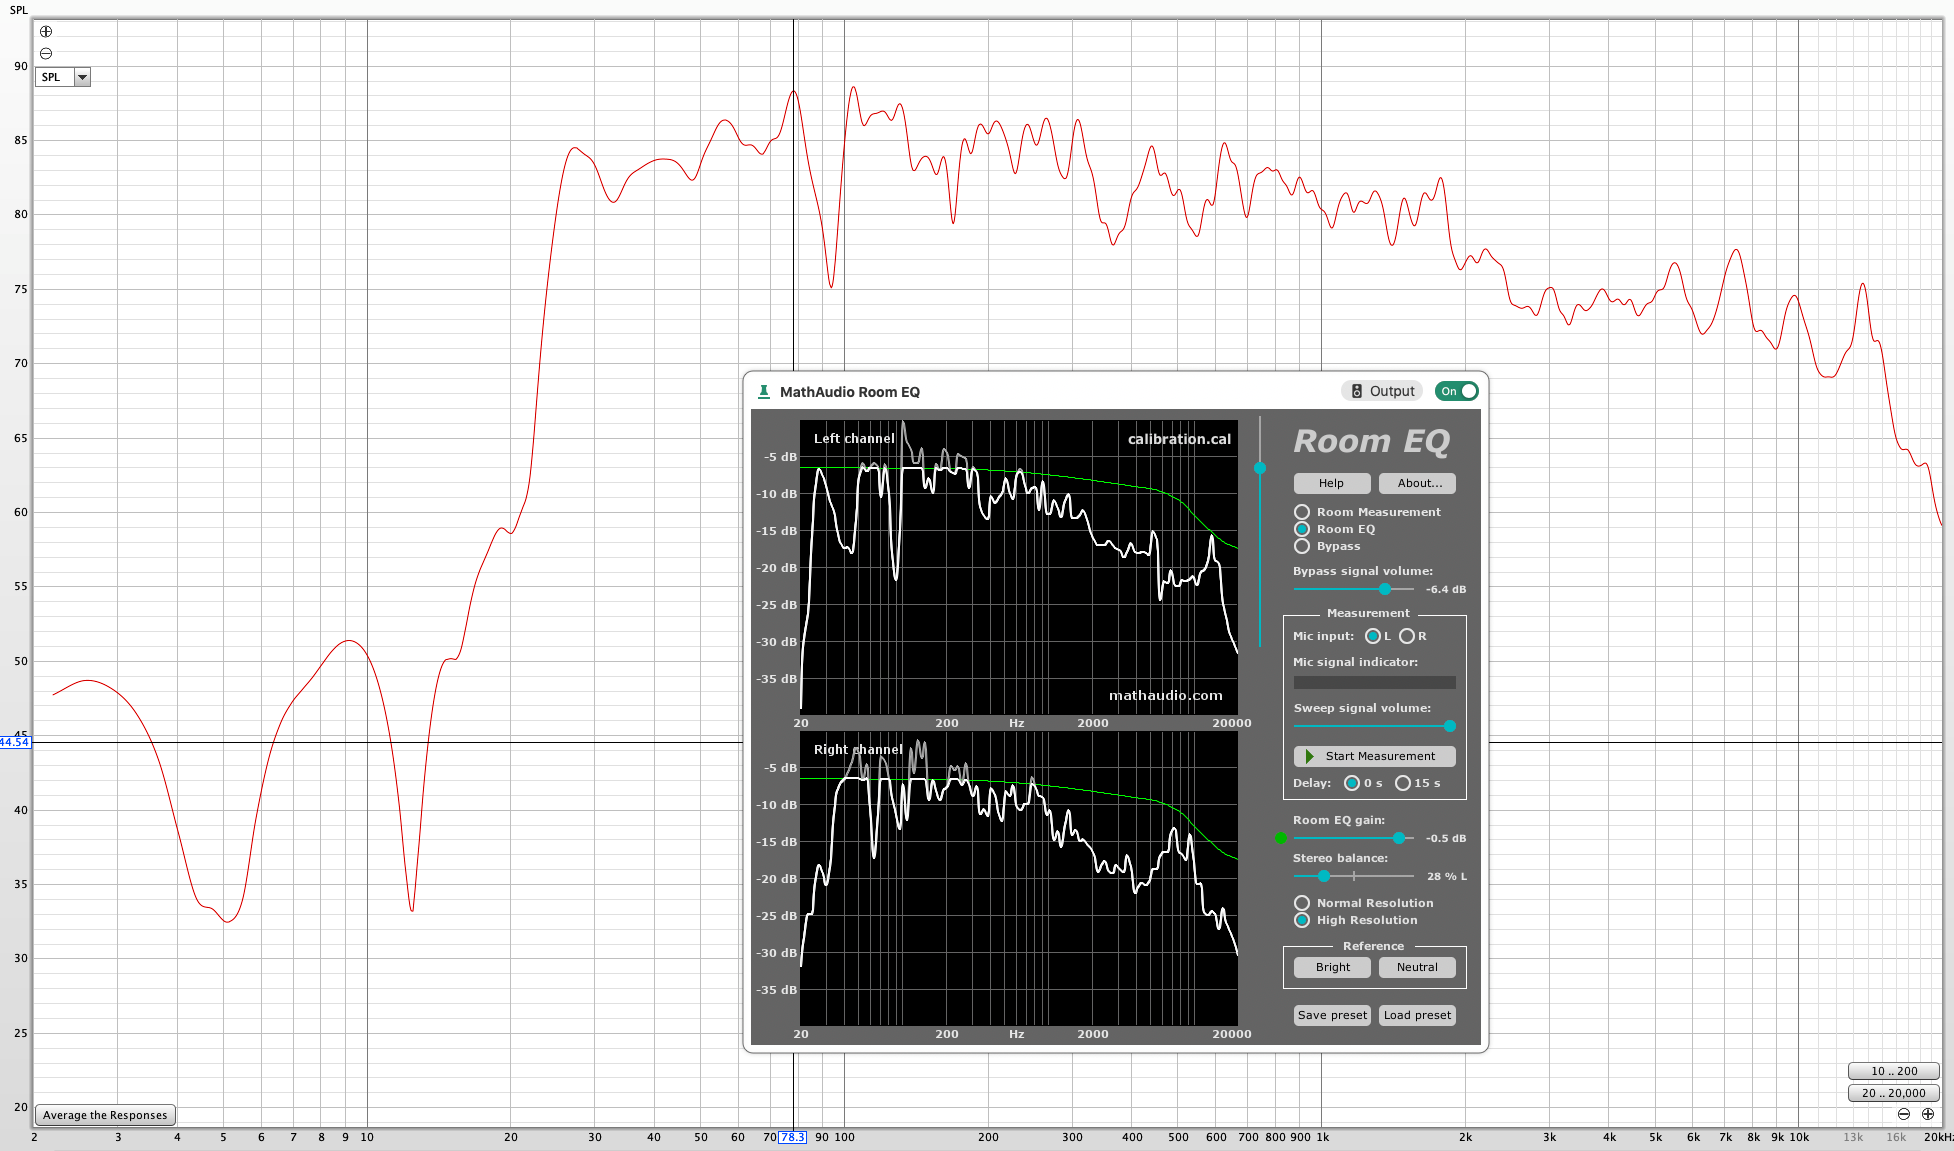Choose the Neutral reference
The width and height of the screenshot is (1954, 1151).
pos(1418,967)
